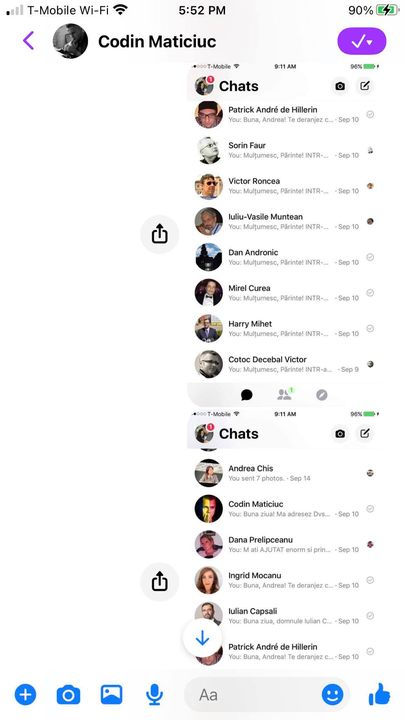405x720 pixels.
Task: Open Codin Maticiuc contact name header
Action: point(157,42)
